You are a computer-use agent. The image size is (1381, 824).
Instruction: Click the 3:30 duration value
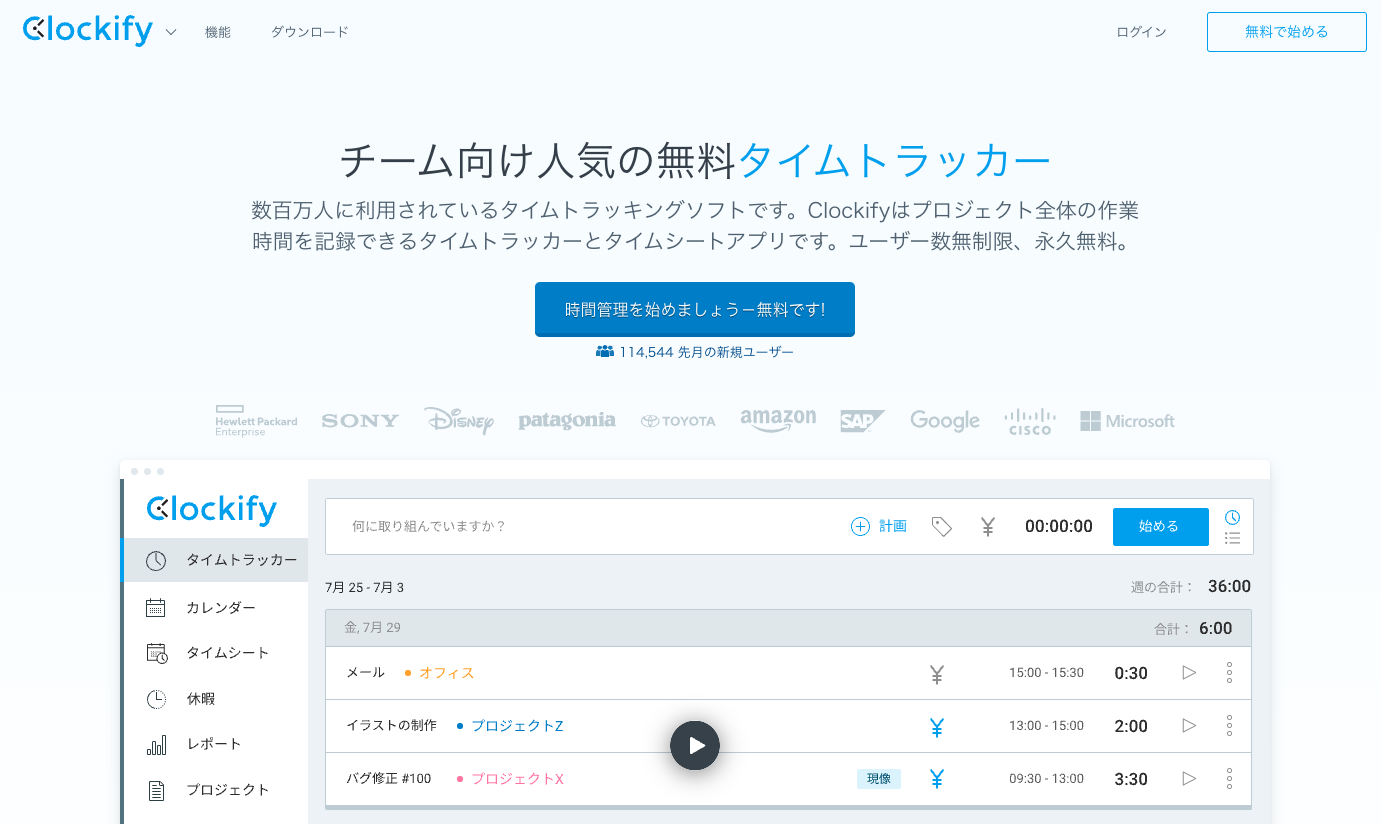tap(1131, 780)
